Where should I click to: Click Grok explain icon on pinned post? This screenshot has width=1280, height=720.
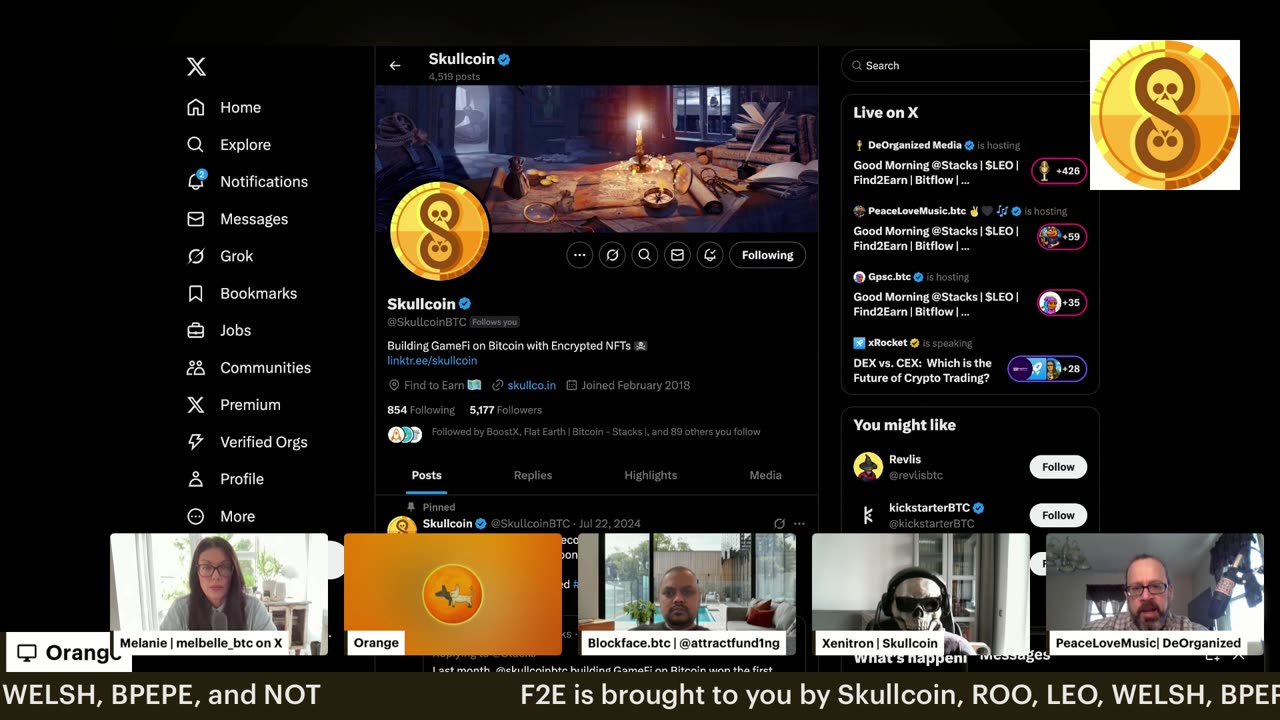(779, 523)
